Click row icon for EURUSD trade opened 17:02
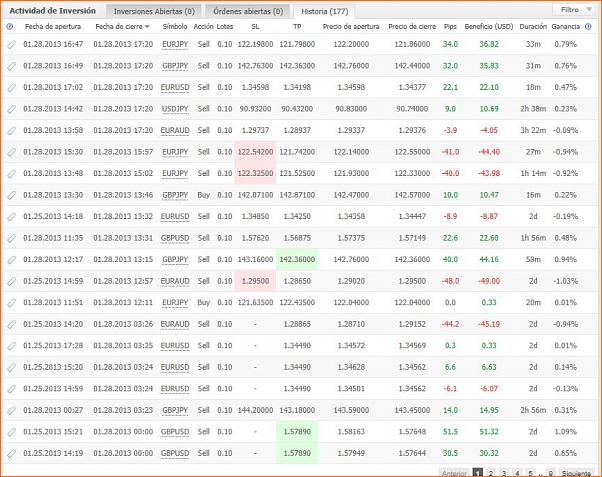Image resolution: width=602 pixels, height=477 pixels. click(12, 88)
